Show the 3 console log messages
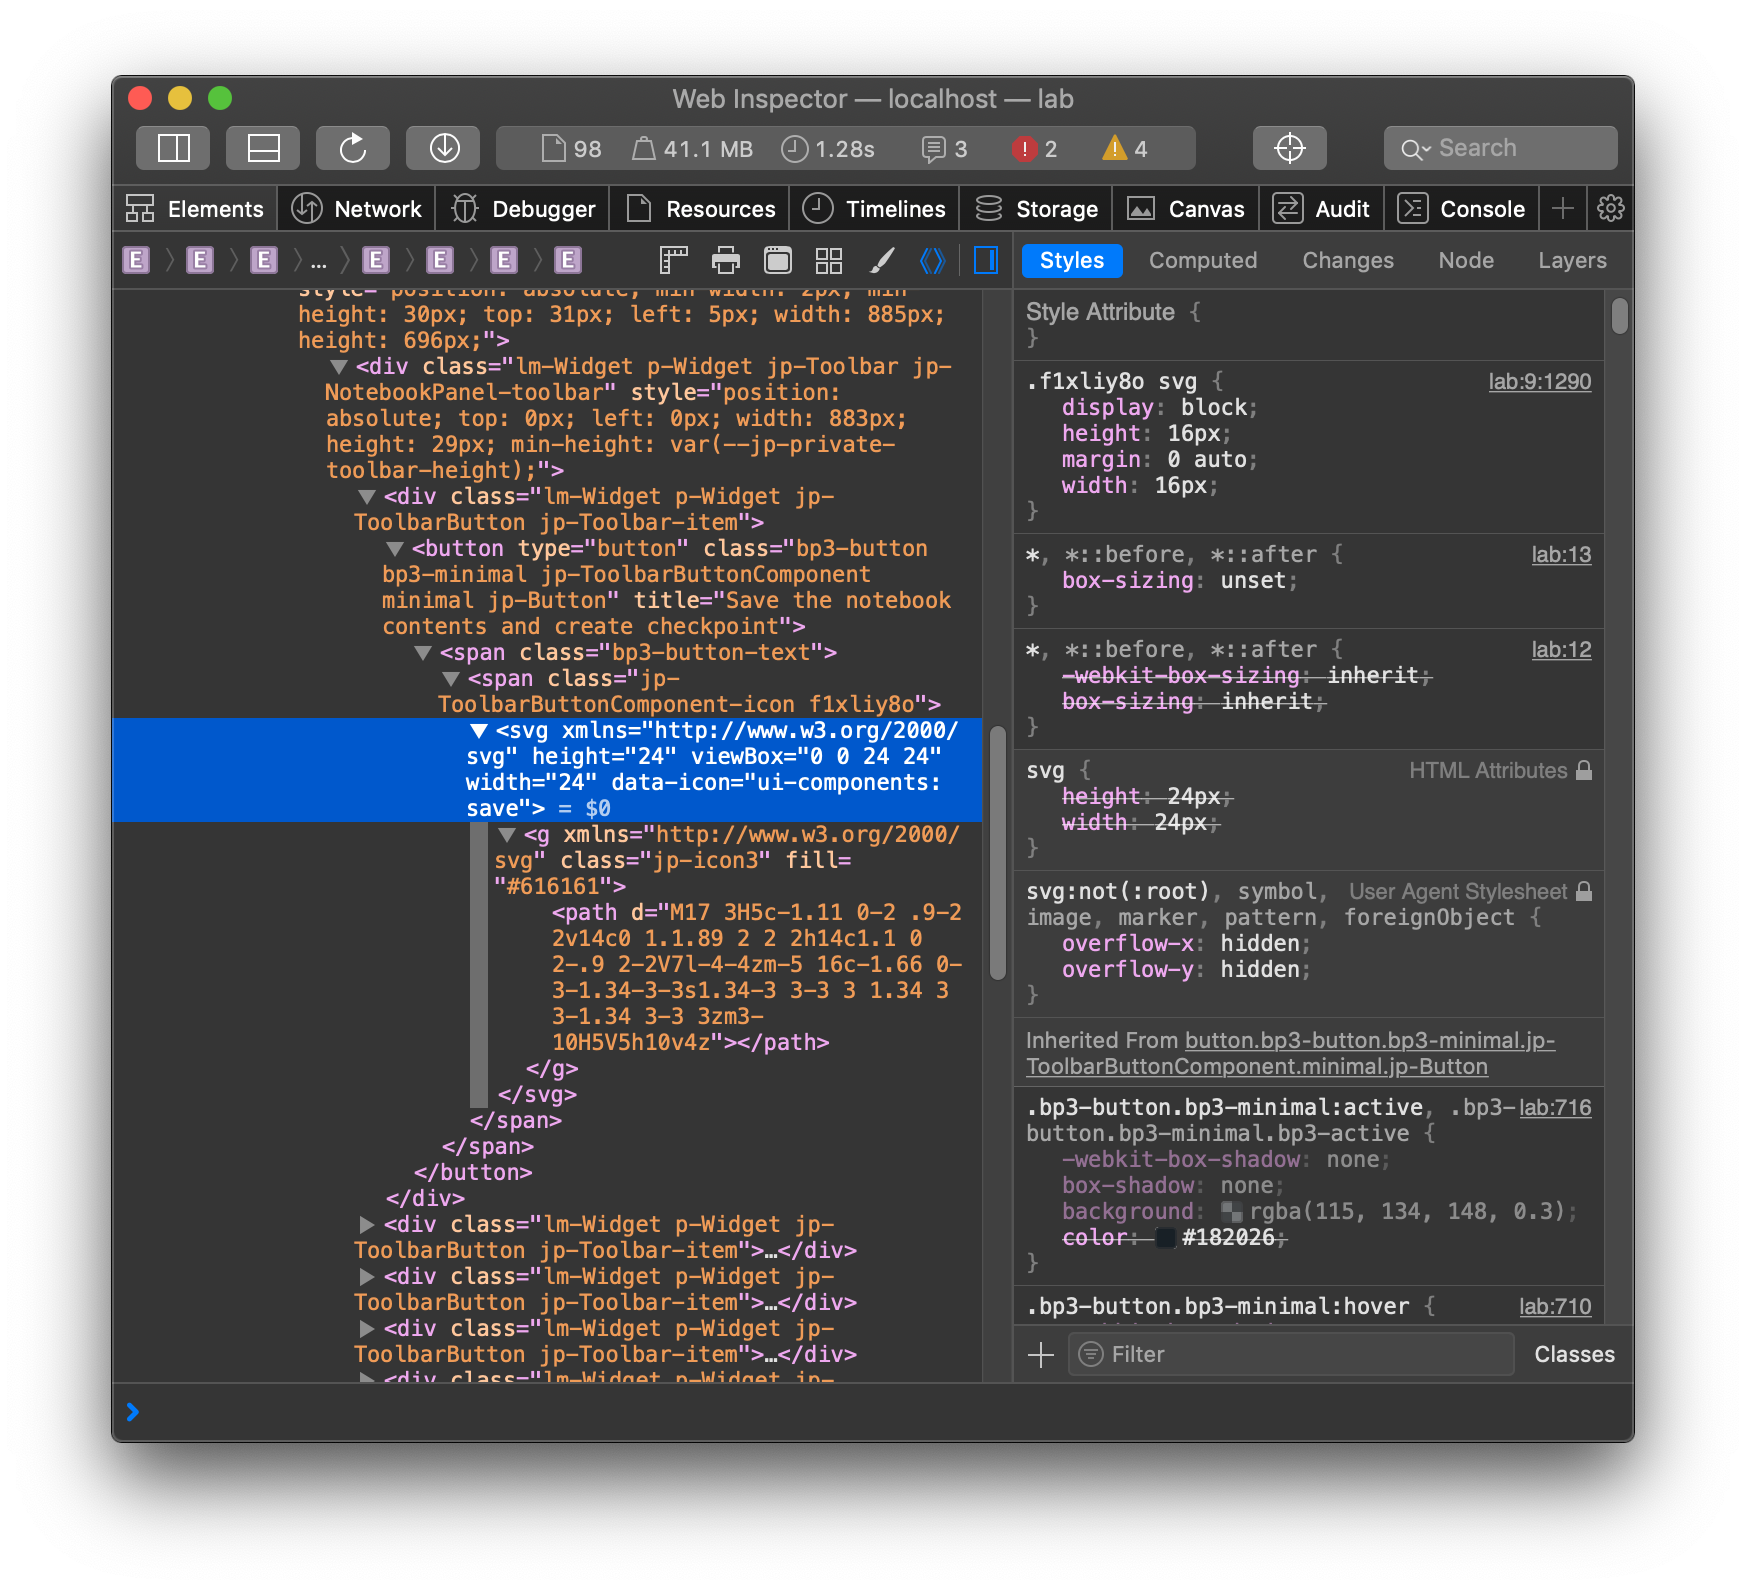Screen dimensions: 1746x1590 click(945, 149)
